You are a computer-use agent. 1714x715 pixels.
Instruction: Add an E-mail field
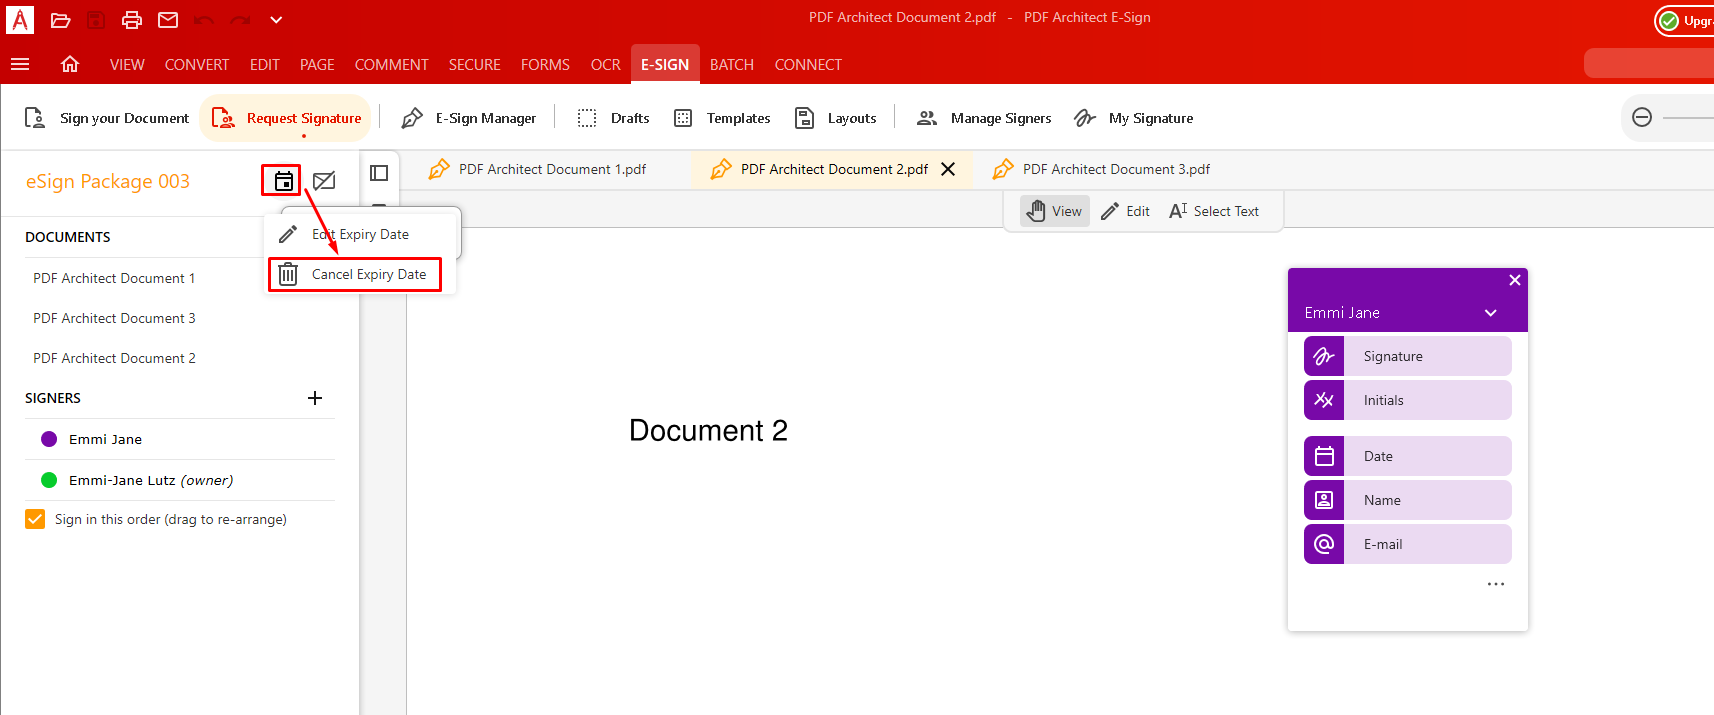(x=1408, y=544)
